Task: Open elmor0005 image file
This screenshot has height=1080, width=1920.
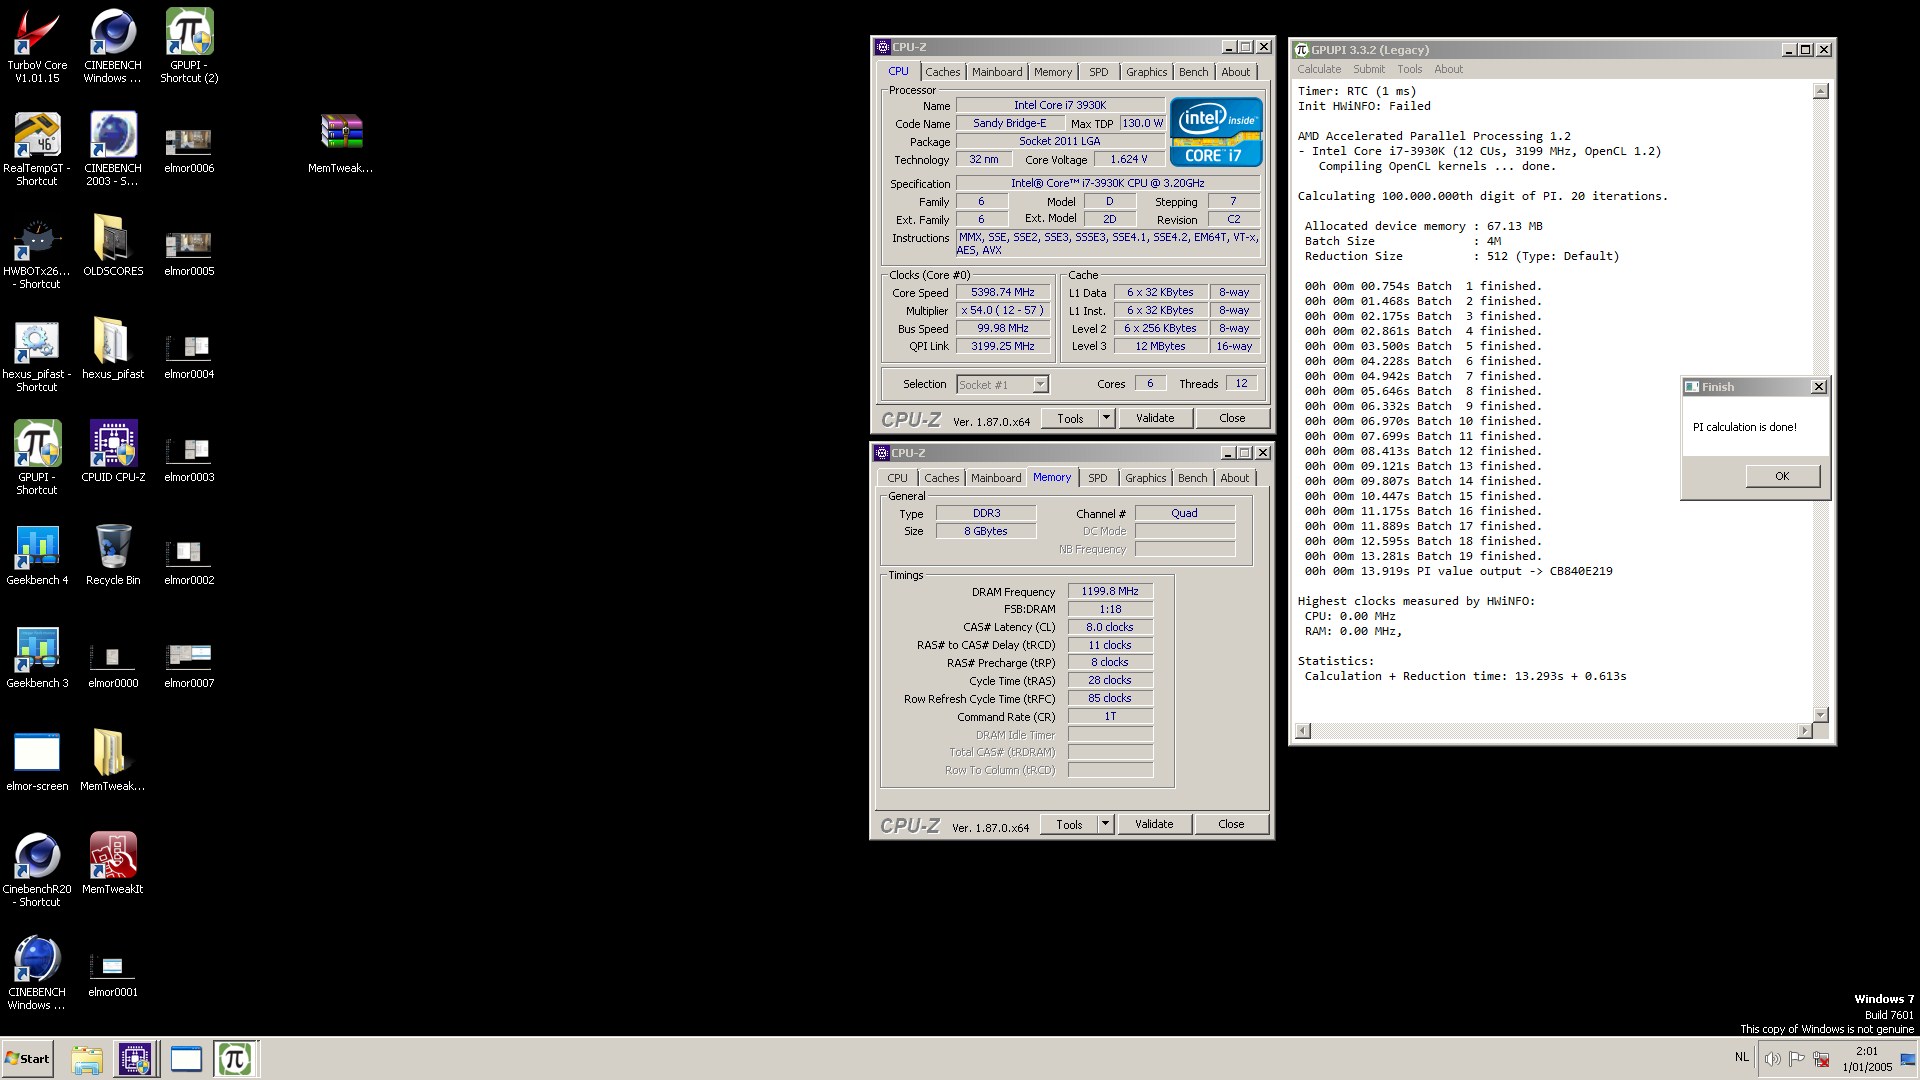Action: click(x=189, y=253)
